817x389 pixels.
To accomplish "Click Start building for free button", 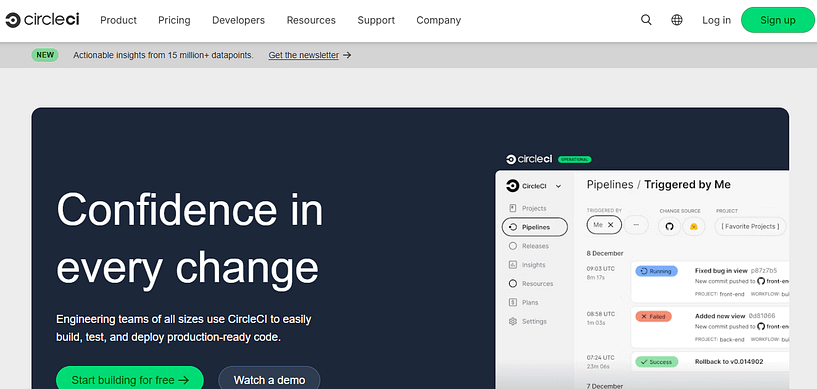I will pos(130,379).
